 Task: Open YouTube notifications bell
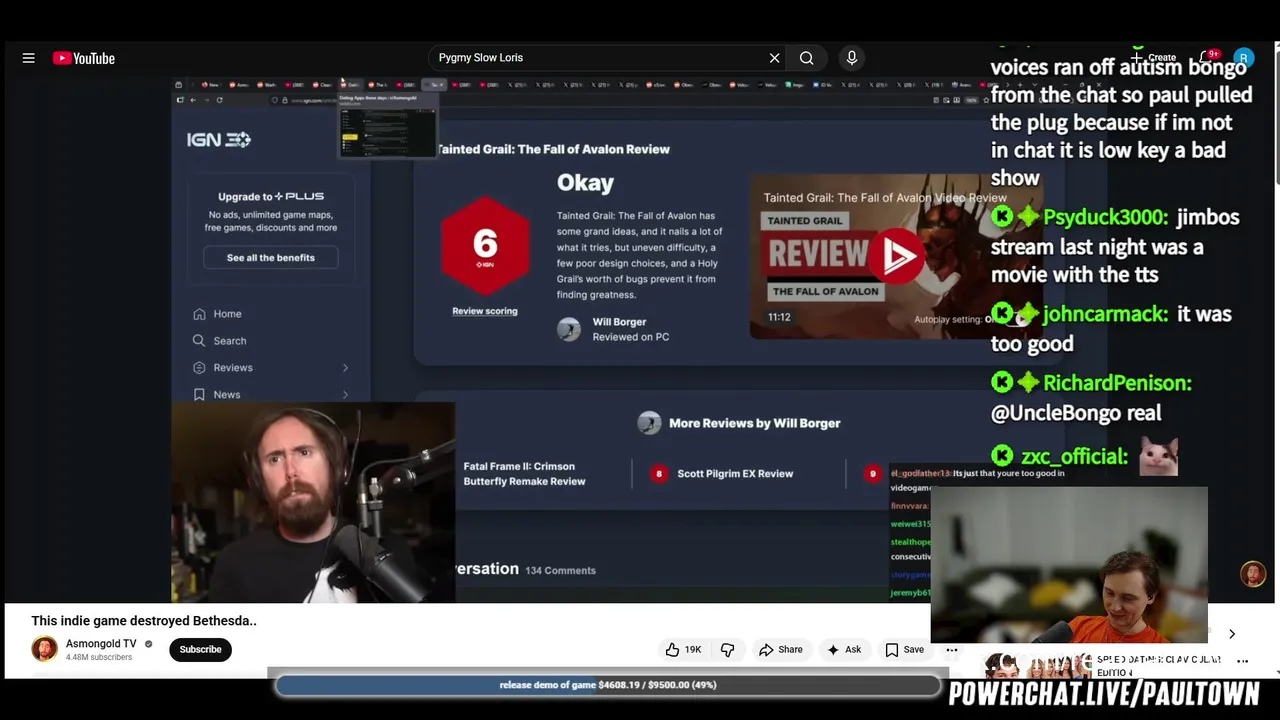1208,58
